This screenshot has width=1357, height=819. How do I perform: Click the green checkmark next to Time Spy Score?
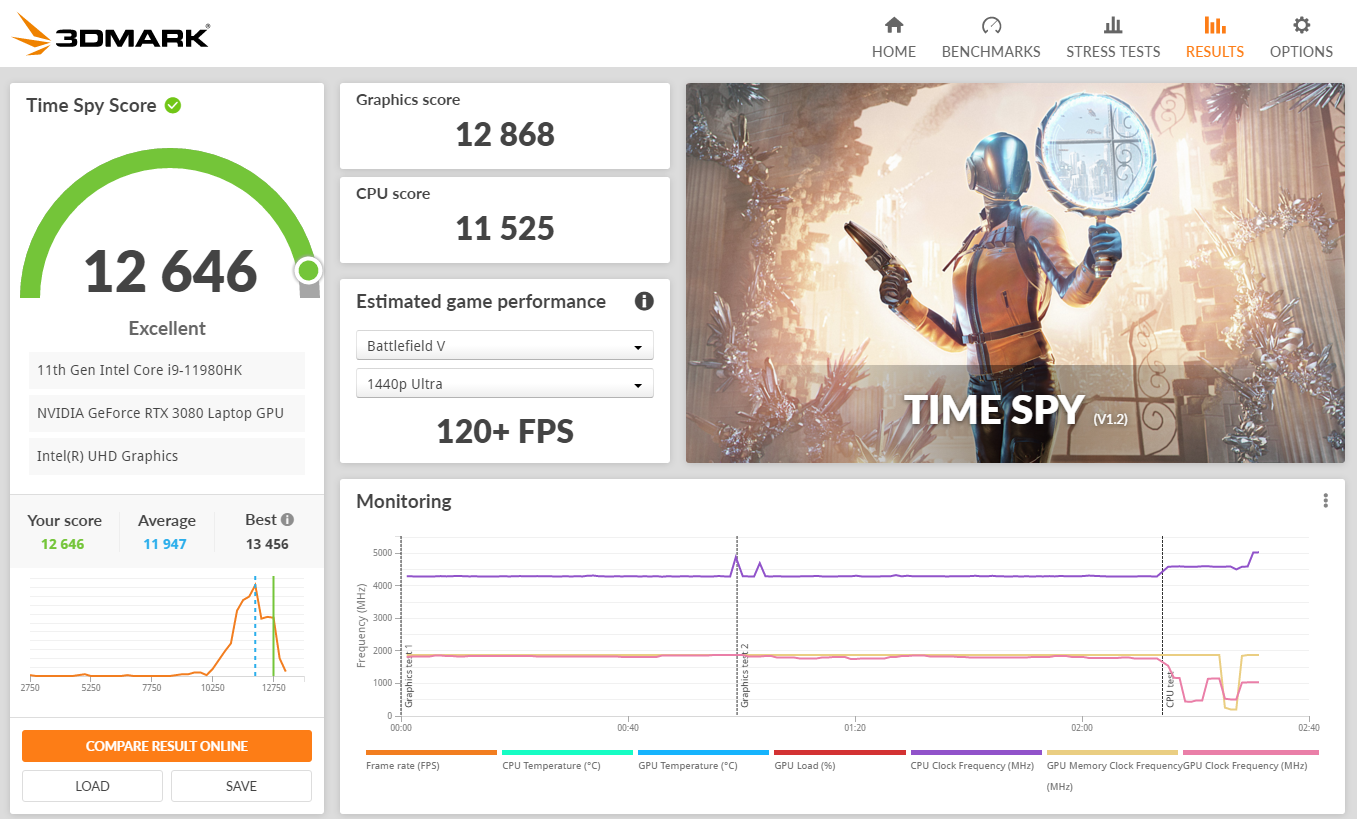tap(173, 105)
